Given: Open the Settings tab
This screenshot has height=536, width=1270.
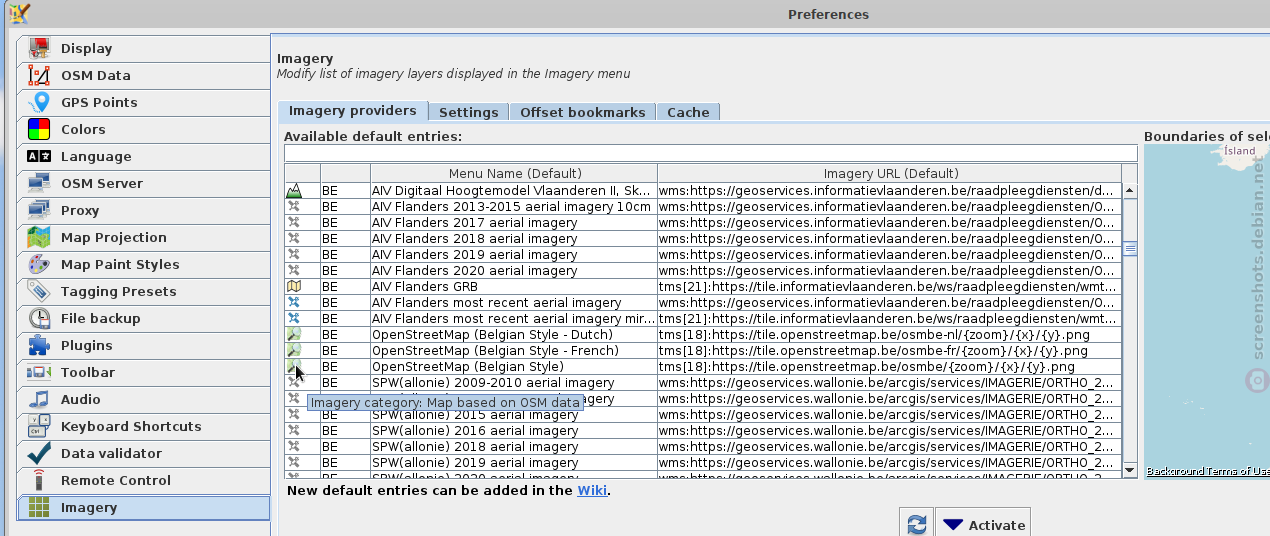Looking at the screenshot, I should click(469, 112).
